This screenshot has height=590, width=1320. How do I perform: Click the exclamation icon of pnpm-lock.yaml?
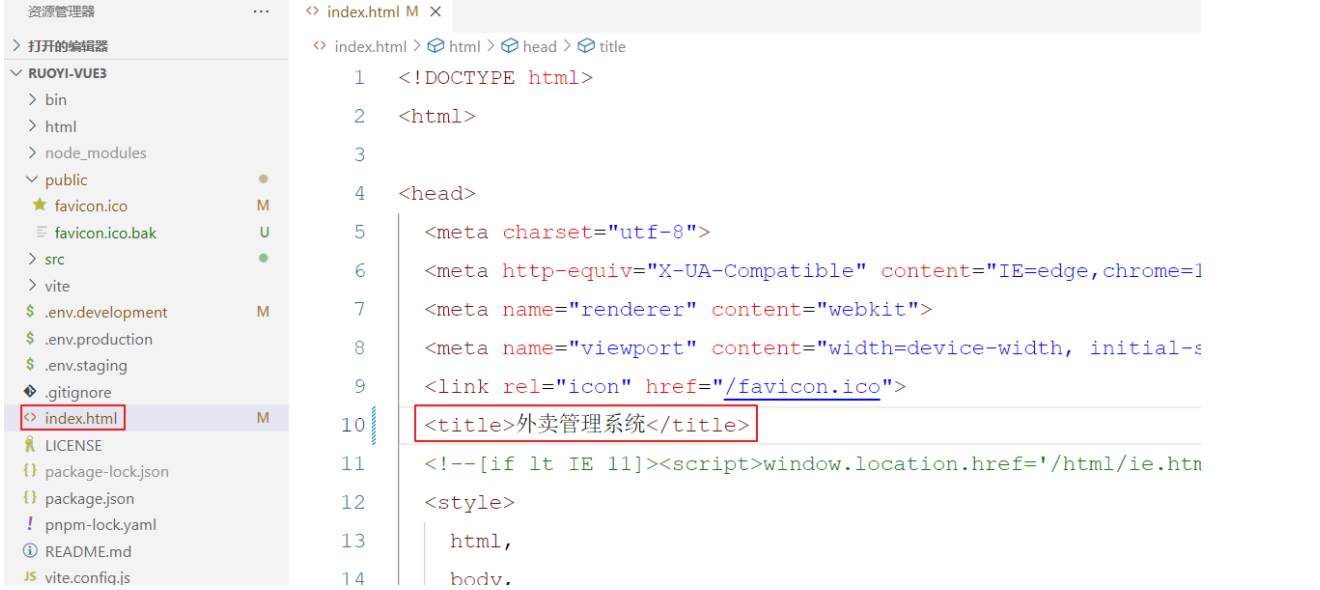[30, 524]
